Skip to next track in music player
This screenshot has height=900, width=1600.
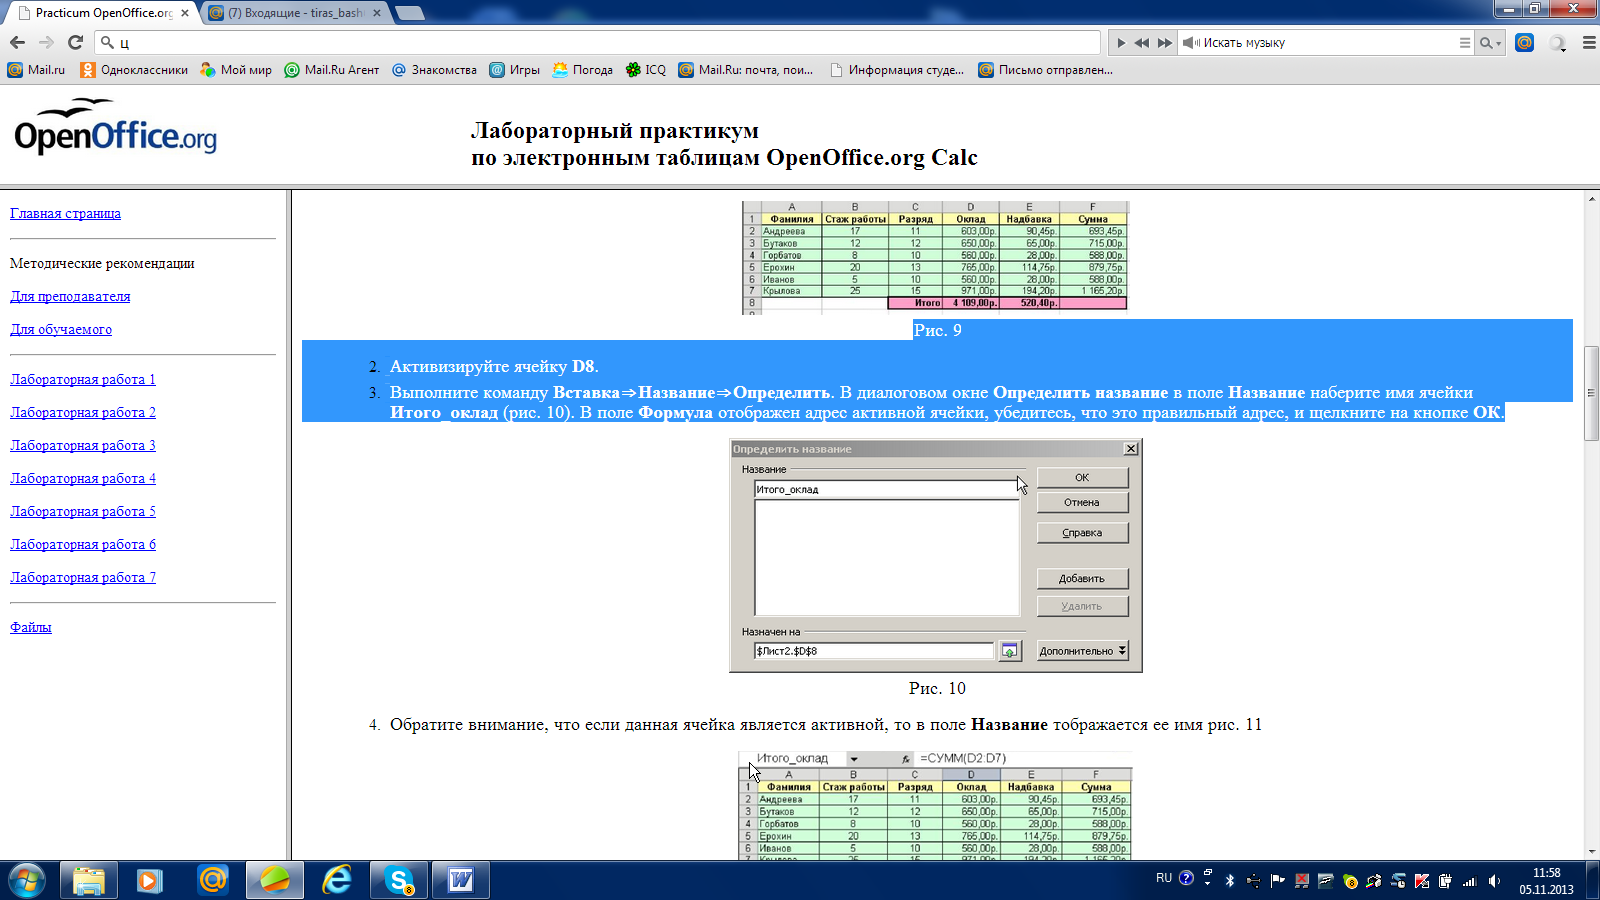pyautogui.click(x=1165, y=42)
